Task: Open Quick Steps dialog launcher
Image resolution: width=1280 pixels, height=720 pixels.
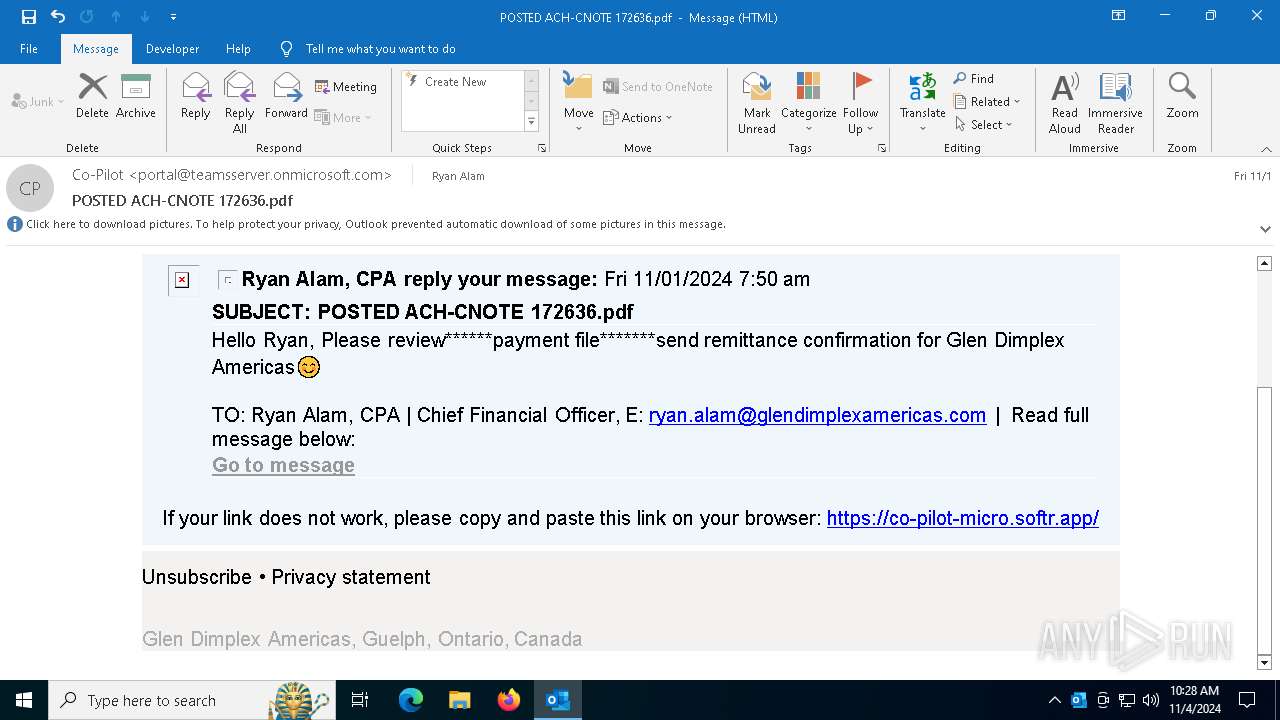Action: point(542,148)
